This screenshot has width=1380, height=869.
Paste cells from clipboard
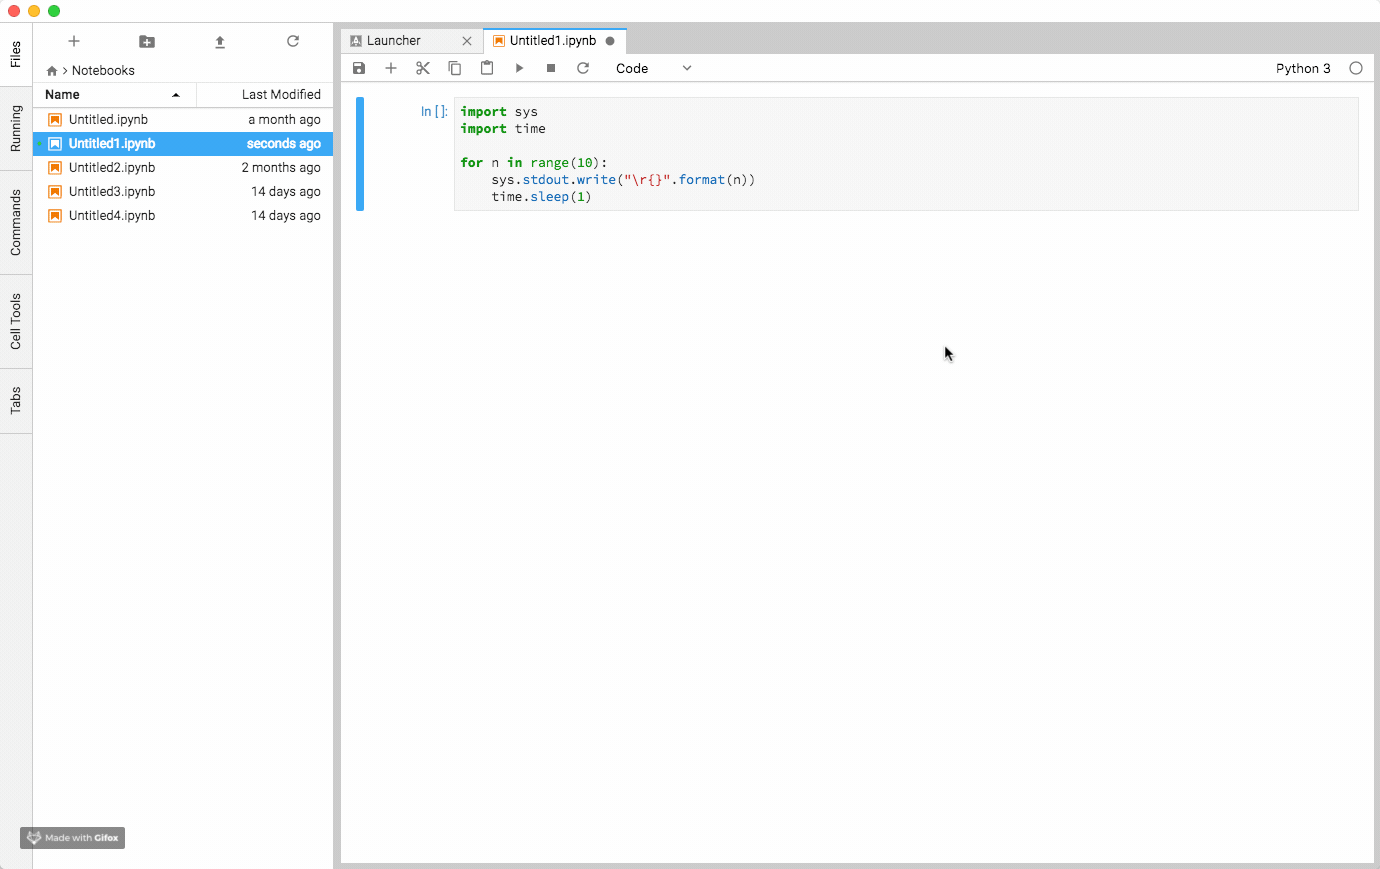[487, 68]
